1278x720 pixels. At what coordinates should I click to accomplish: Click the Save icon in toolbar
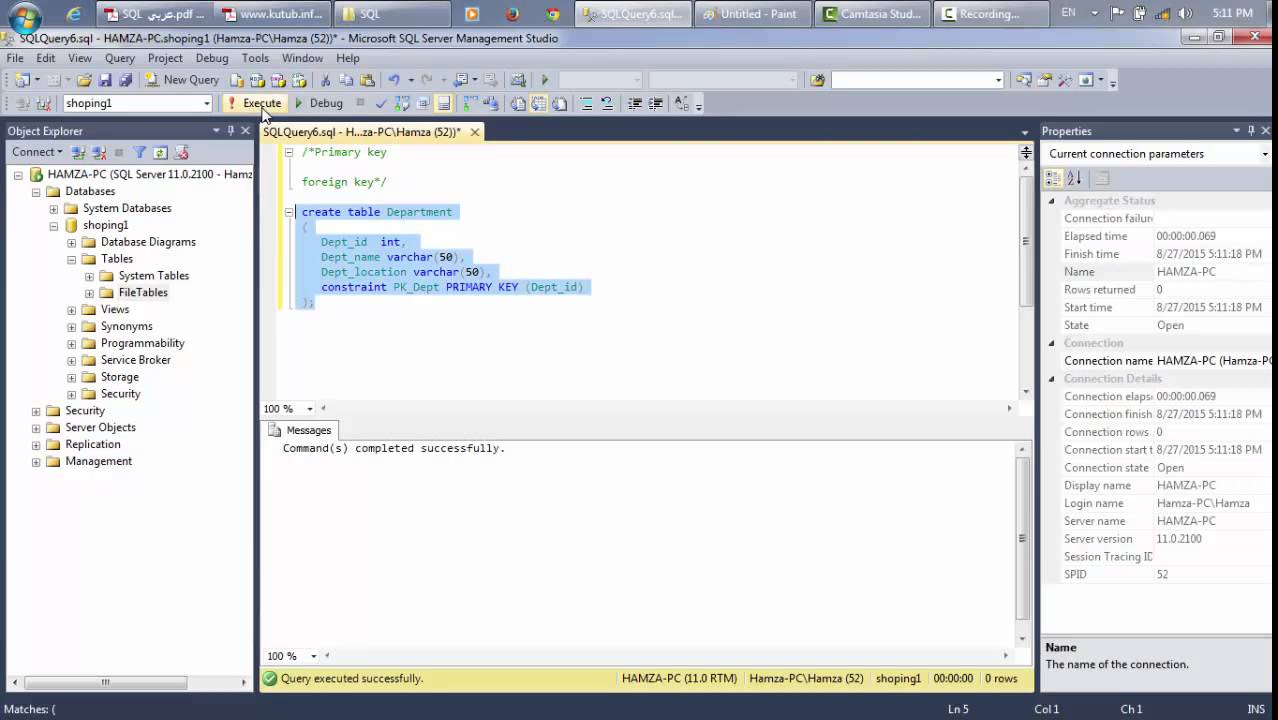(x=105, y=80)
